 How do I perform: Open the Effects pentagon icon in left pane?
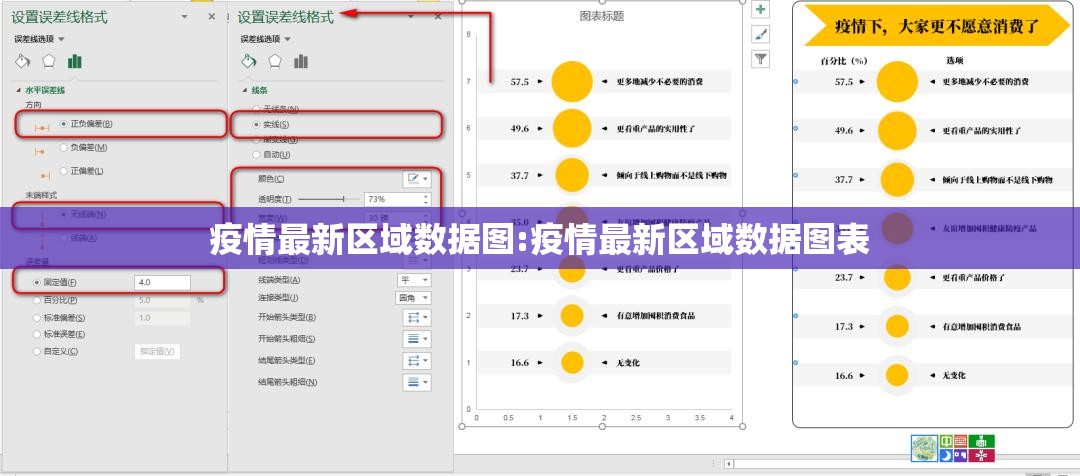[48, 61]
